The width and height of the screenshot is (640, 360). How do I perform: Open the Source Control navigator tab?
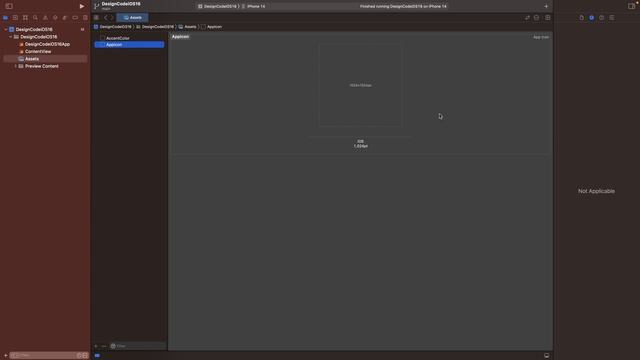[15, 18]
